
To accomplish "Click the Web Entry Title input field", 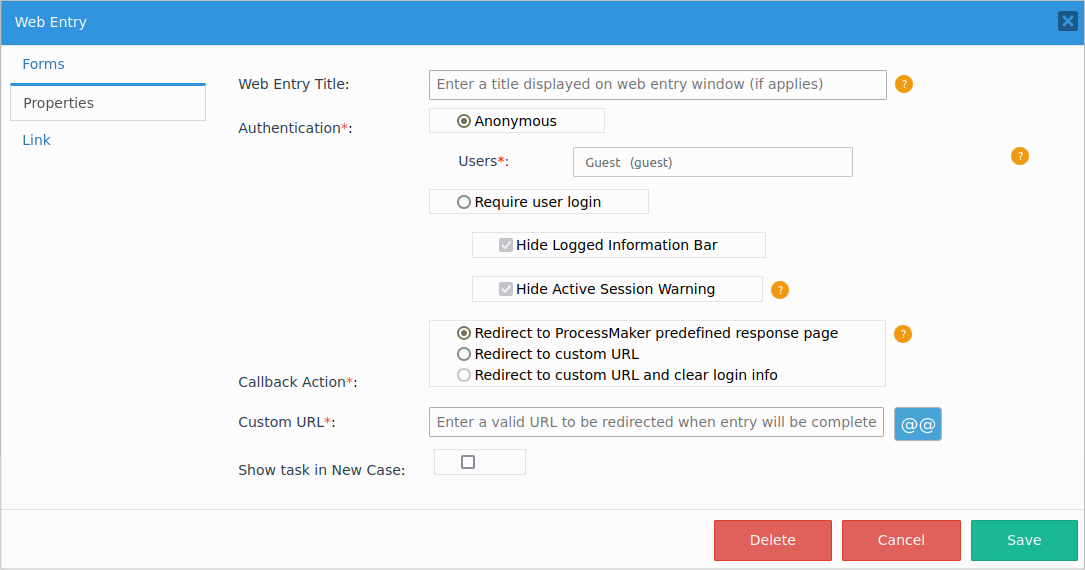I will (657, 85).
